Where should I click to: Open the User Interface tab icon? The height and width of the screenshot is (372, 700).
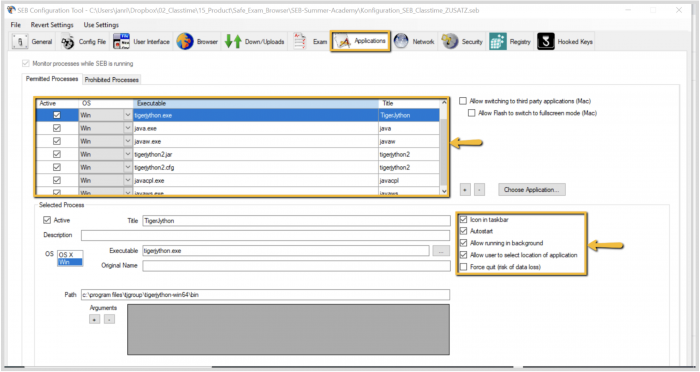click(x=121, y=42)
